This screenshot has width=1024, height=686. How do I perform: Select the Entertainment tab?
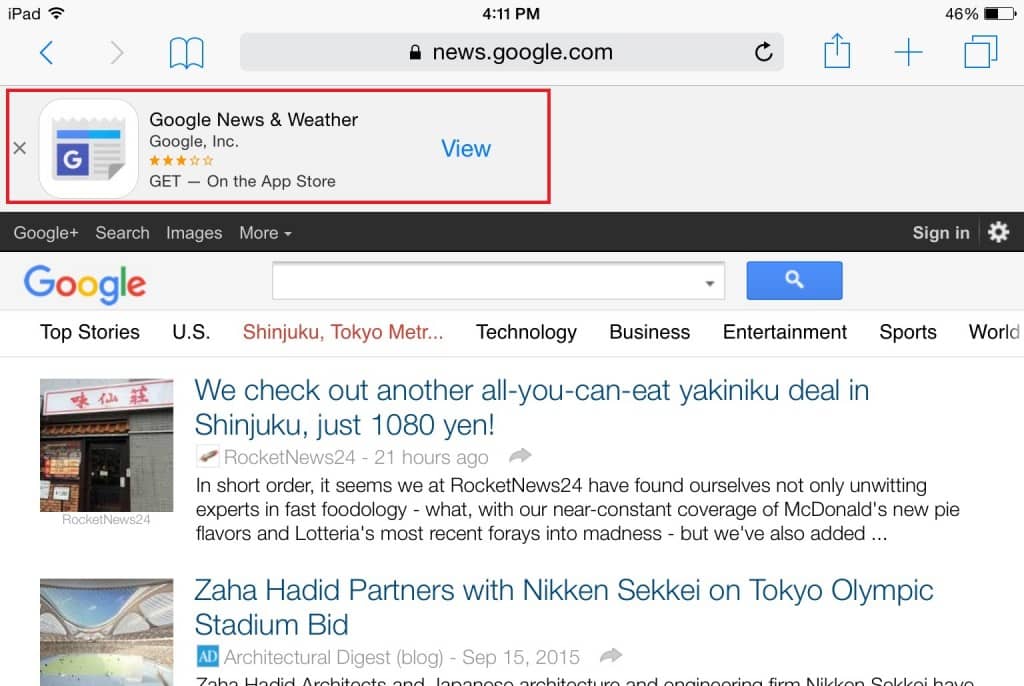pos(784,332)
